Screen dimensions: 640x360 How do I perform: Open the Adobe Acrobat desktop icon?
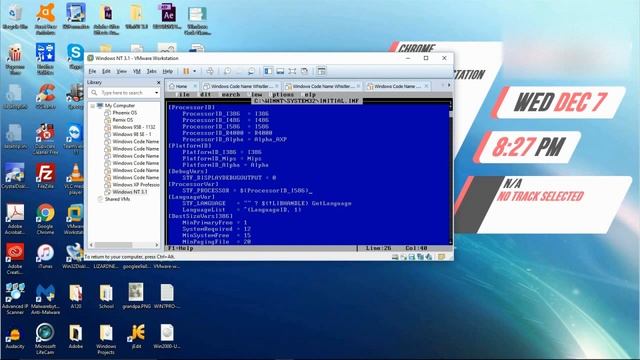pos(15,219)
